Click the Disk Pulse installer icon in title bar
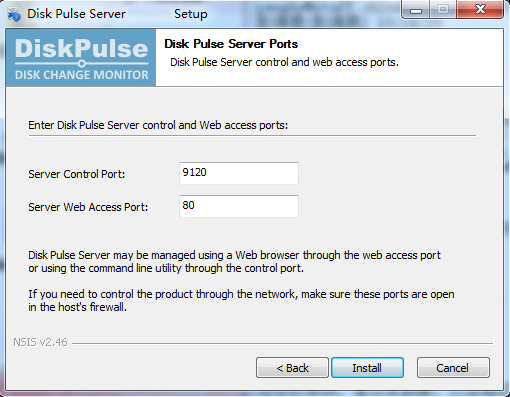This screenshot has height=397, width=510. 14,14
